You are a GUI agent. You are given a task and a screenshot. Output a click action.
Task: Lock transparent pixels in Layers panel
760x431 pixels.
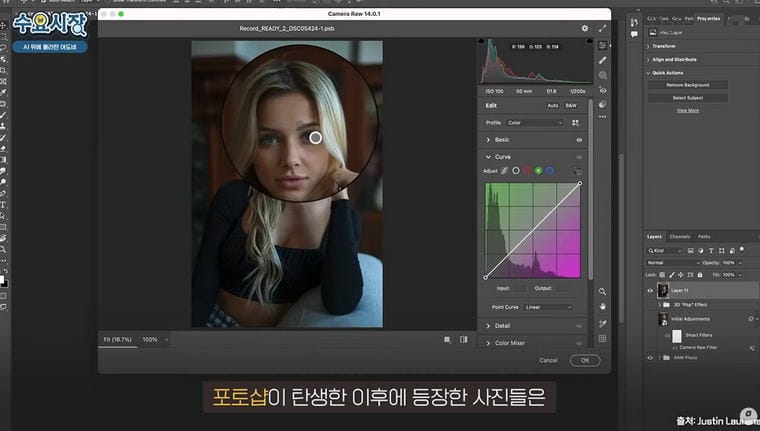[x=662, y=275]
